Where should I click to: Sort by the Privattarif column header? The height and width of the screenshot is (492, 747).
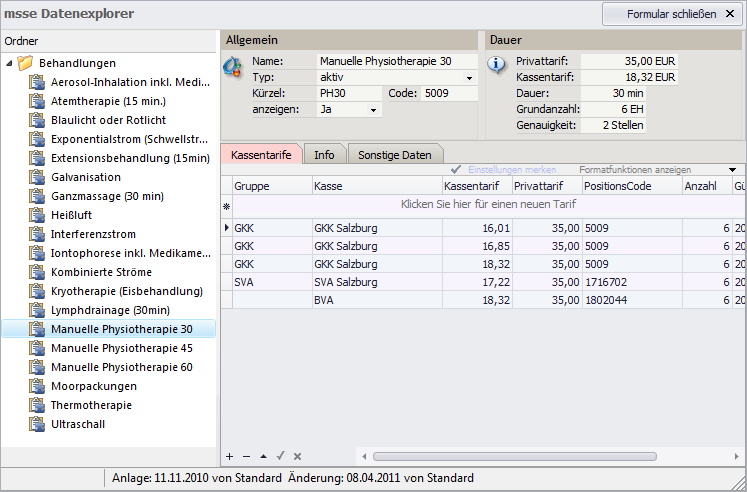coord(547,186)
